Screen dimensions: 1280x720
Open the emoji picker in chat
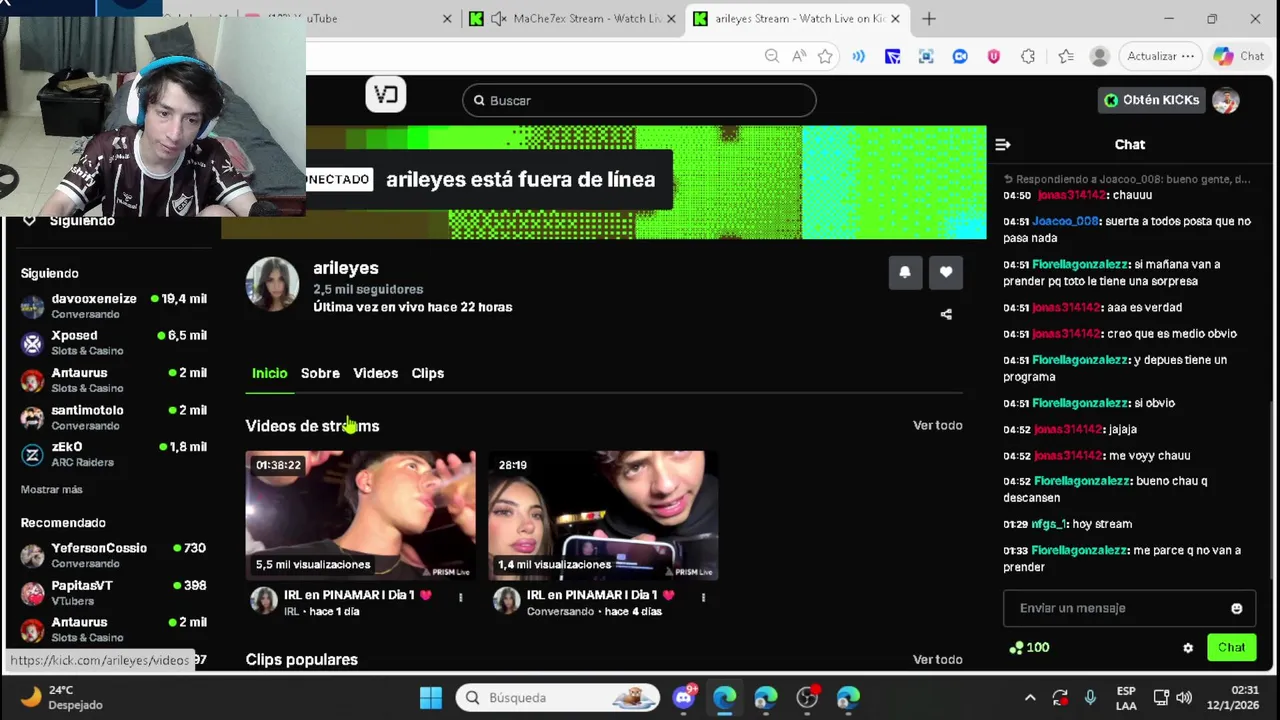tap(1237, 608)
